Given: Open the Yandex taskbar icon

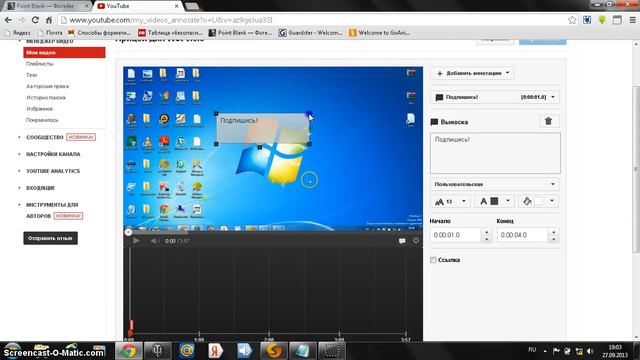Looking at the screenshot, I should click(x=216, y=351).
